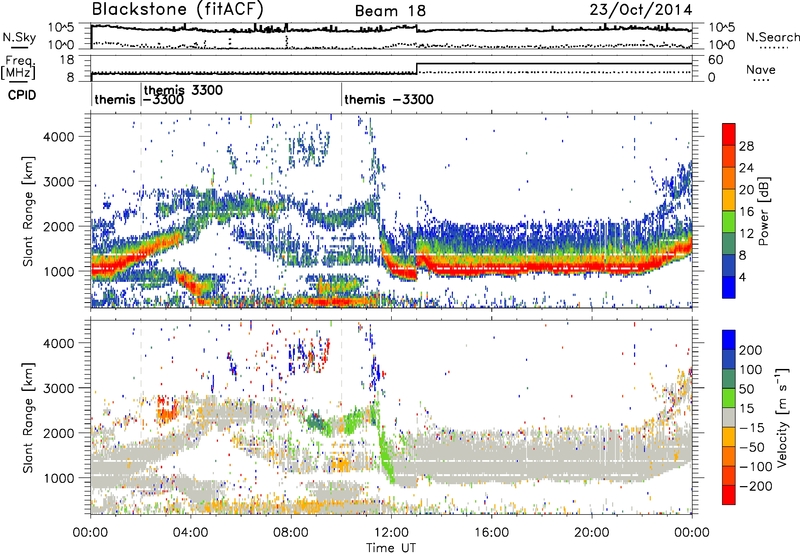Click the red bottom of the velocity colorbar
Image resolution: width=800 pixels, height=554 pixels.
pyautogui.click(x=729, y=495)
